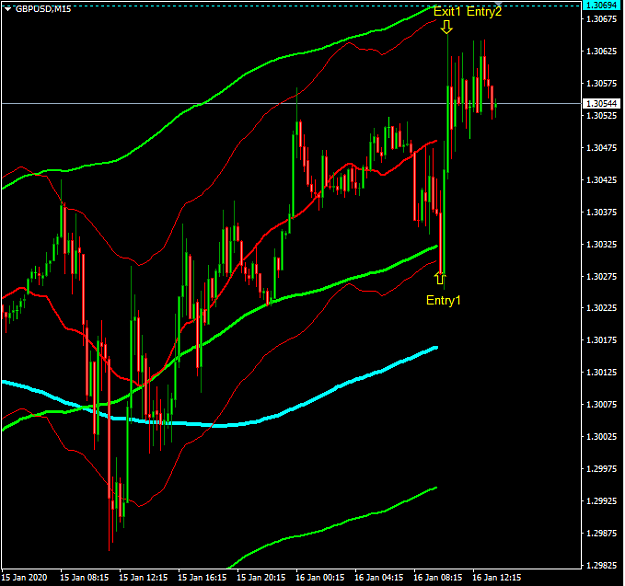
Task: Select time axis label 15 Jan 20:15
Action: pos(261,578)
